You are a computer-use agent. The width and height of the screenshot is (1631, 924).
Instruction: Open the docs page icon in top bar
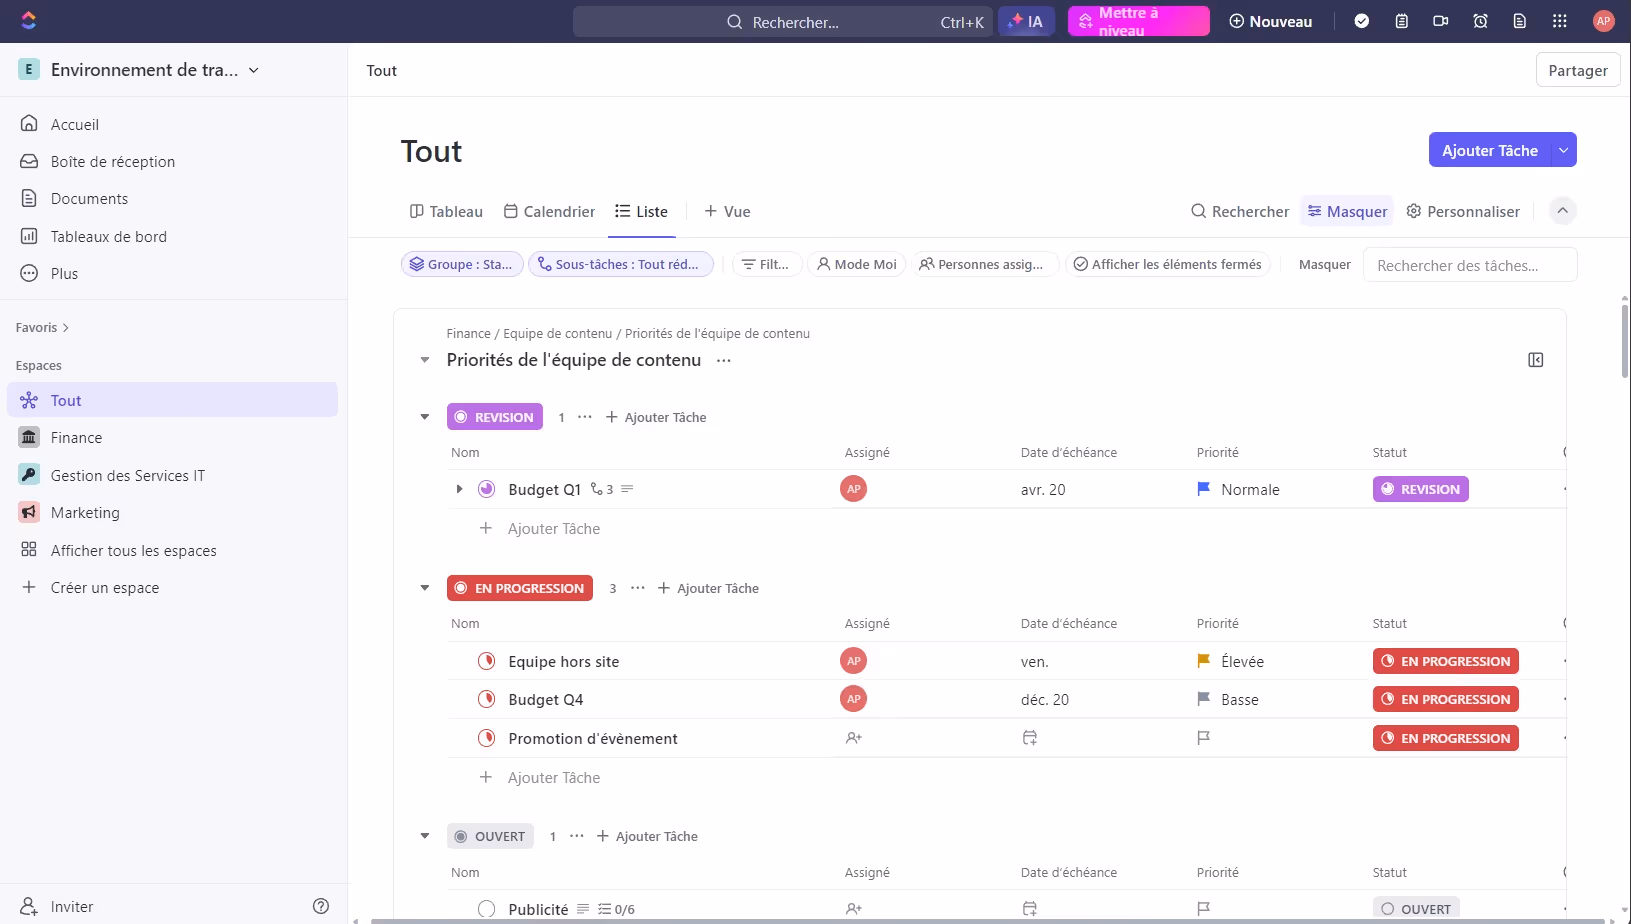click(1519, 21)
